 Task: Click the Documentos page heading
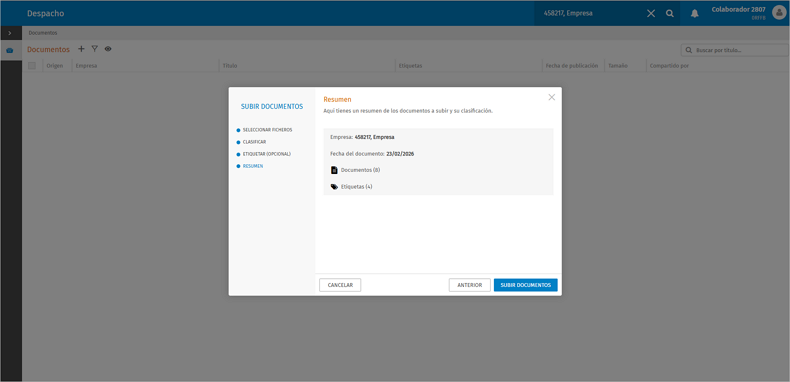click(48, 49)
